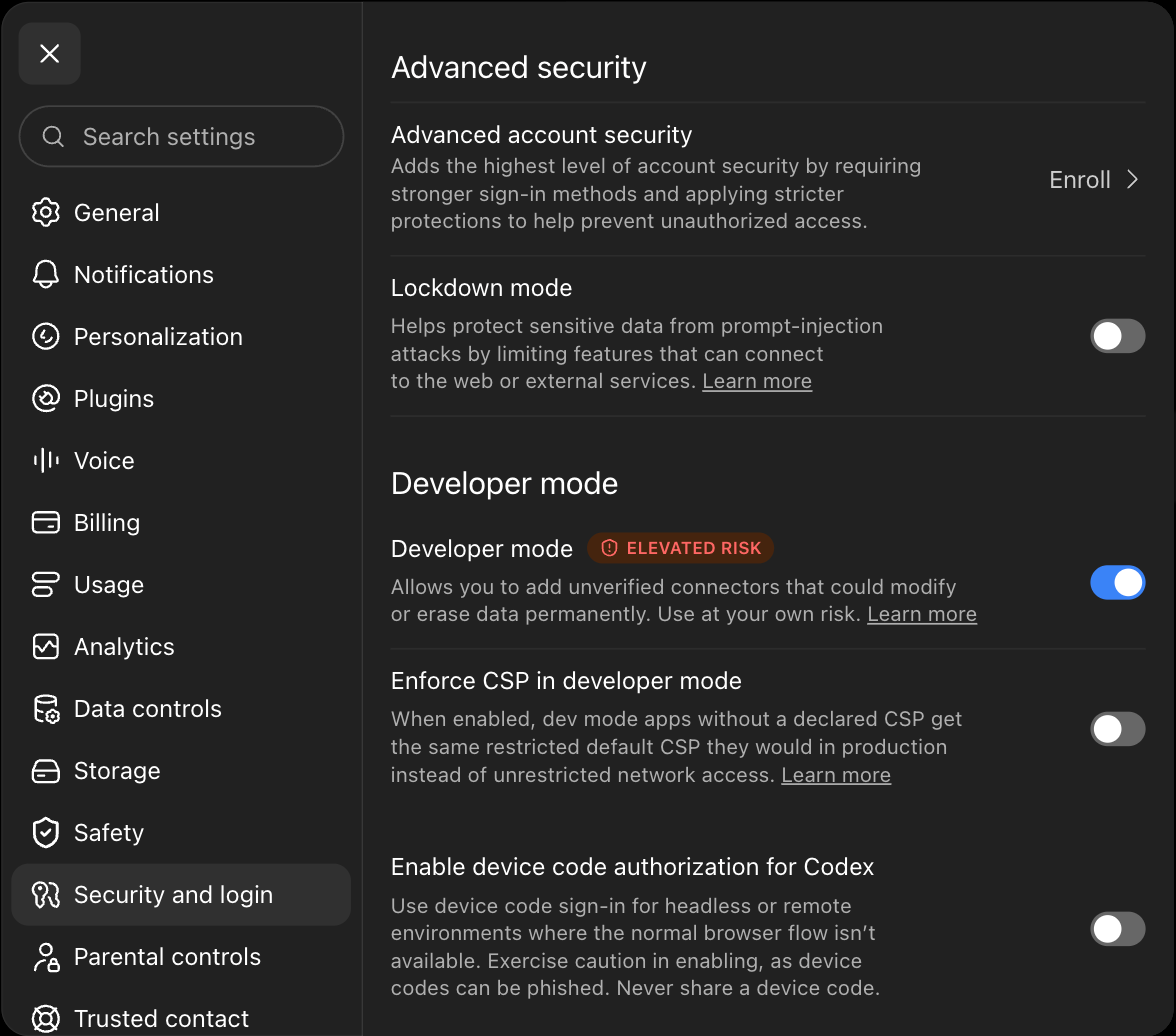Viewport: 1176px width, 1036px height.
Task: Click the Plugins icon in the sidebar
Action: coord(46,398)
